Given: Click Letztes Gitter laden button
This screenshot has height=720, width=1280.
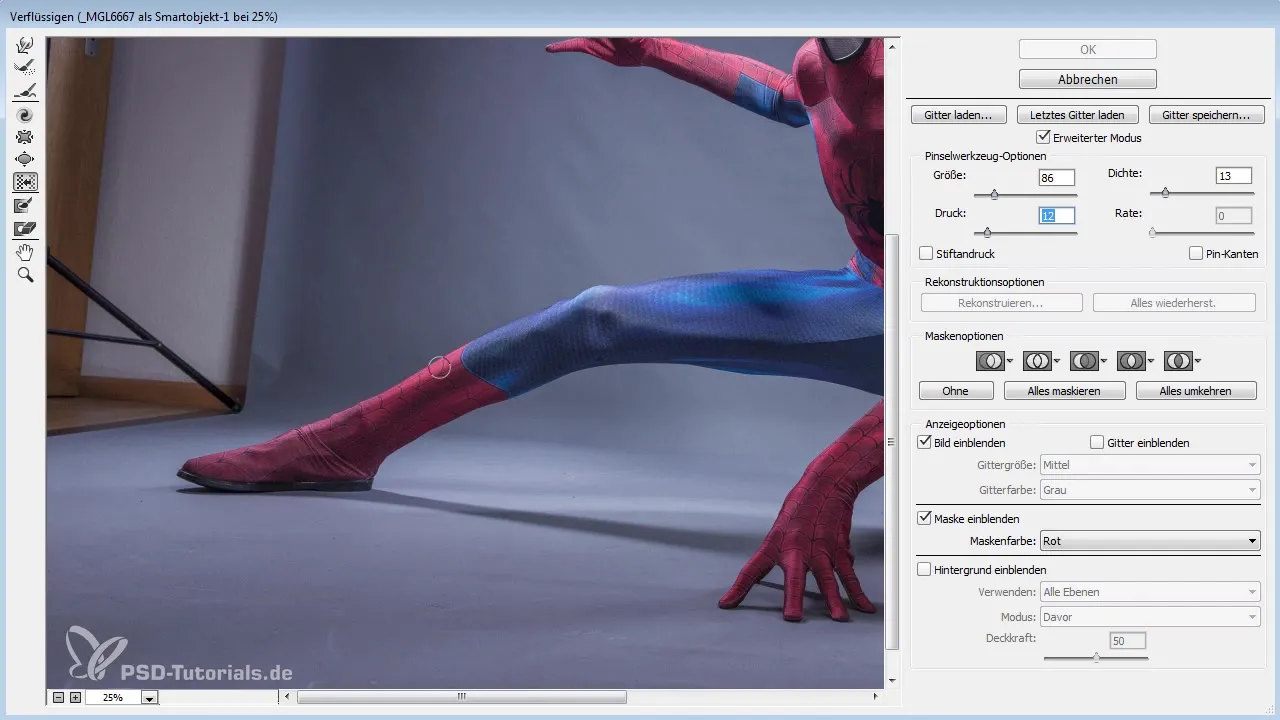Looking at the screenshot, I should [1077, 115].
